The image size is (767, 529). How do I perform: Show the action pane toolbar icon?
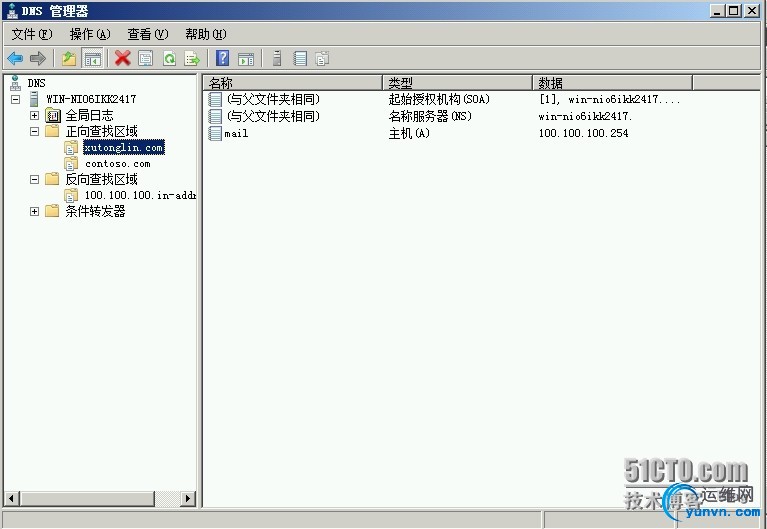246,59
